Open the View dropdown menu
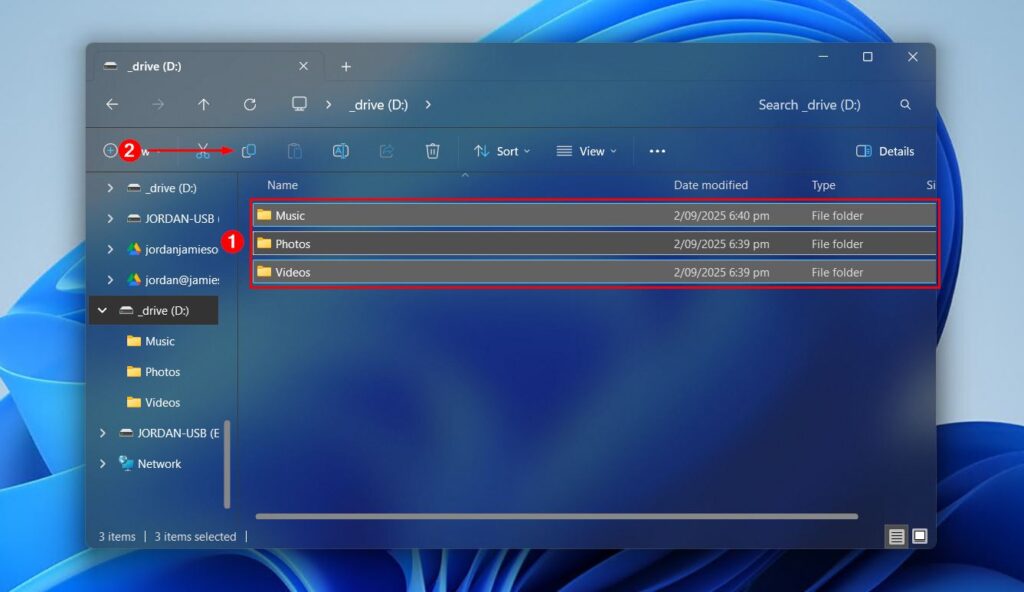 tap(587, 151)
